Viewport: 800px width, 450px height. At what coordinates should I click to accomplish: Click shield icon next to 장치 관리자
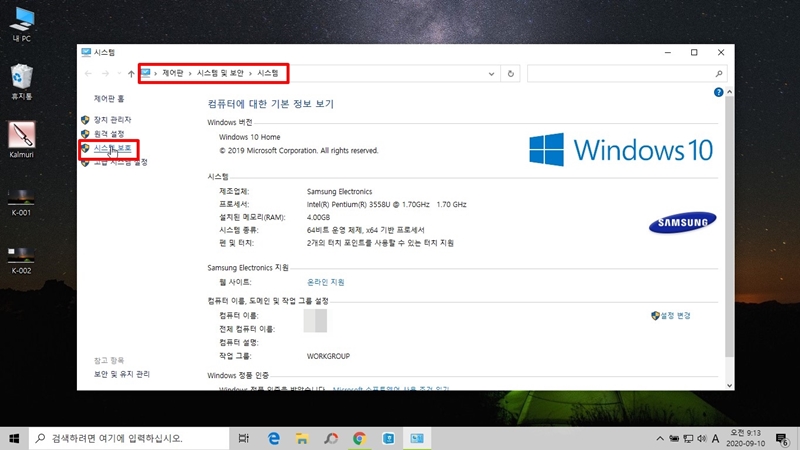pyautogui.click(x=85, y=119)
